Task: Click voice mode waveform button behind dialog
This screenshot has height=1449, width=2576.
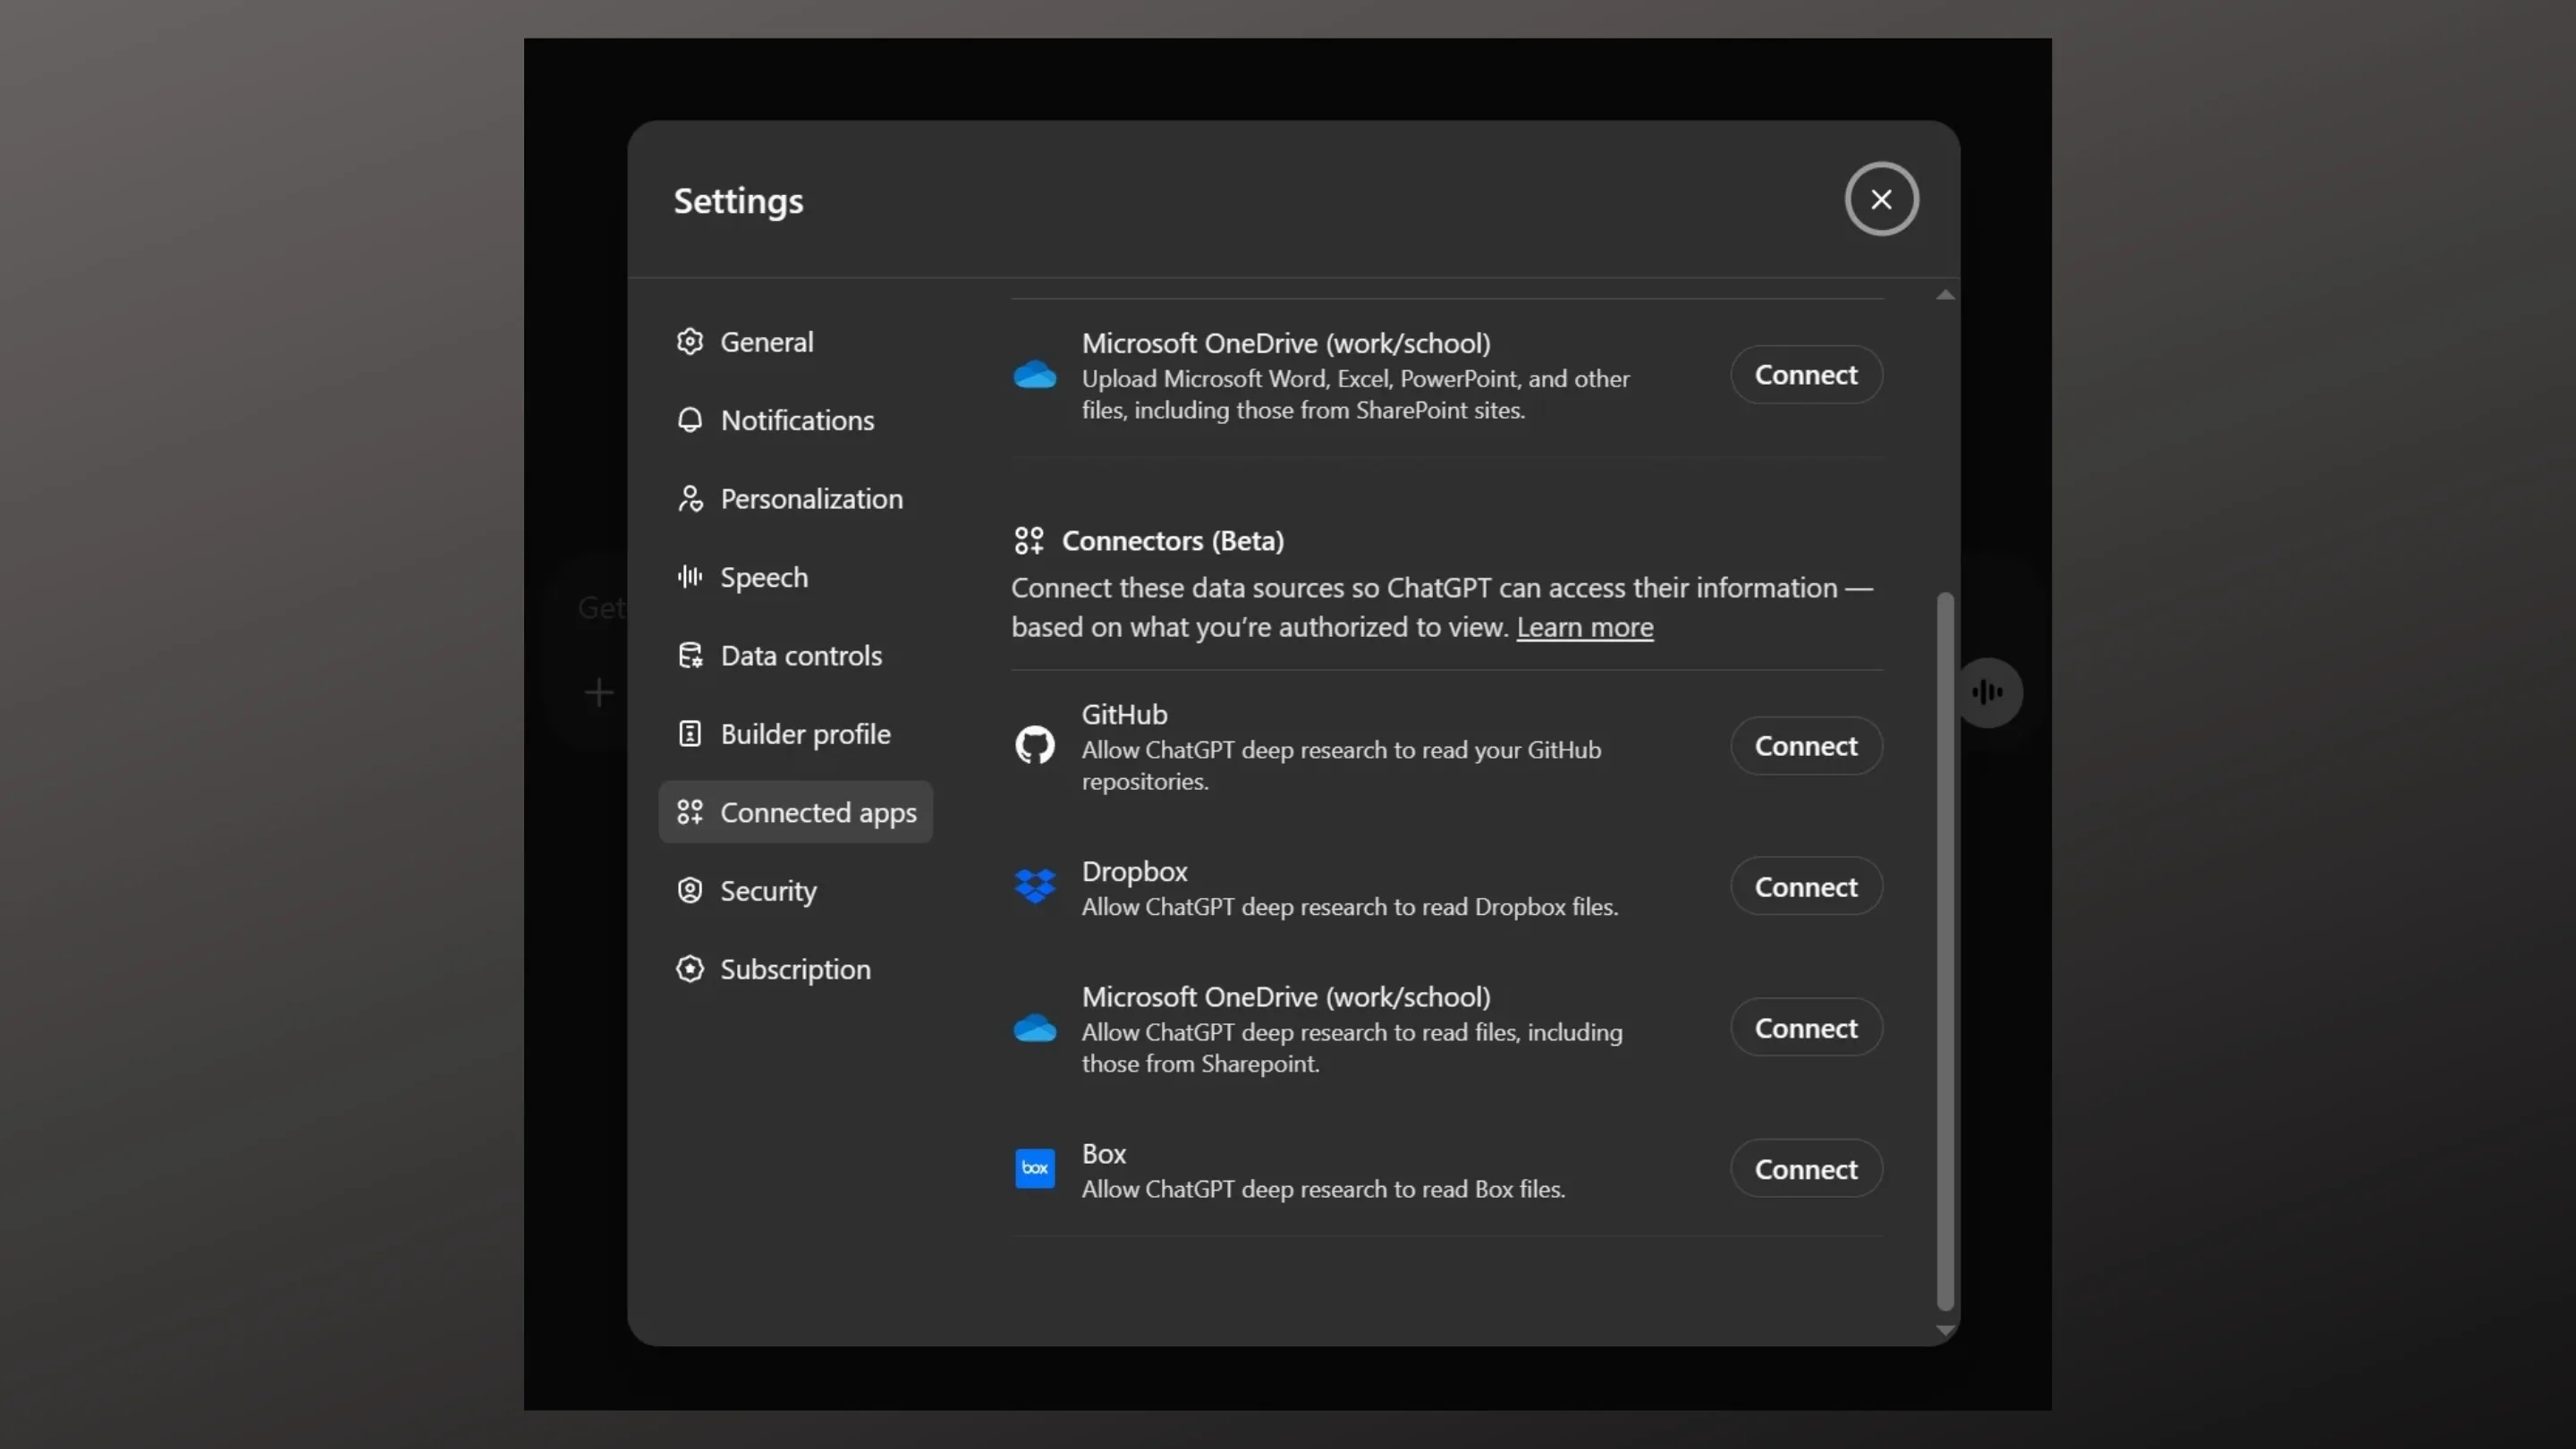Action: 1988,692
